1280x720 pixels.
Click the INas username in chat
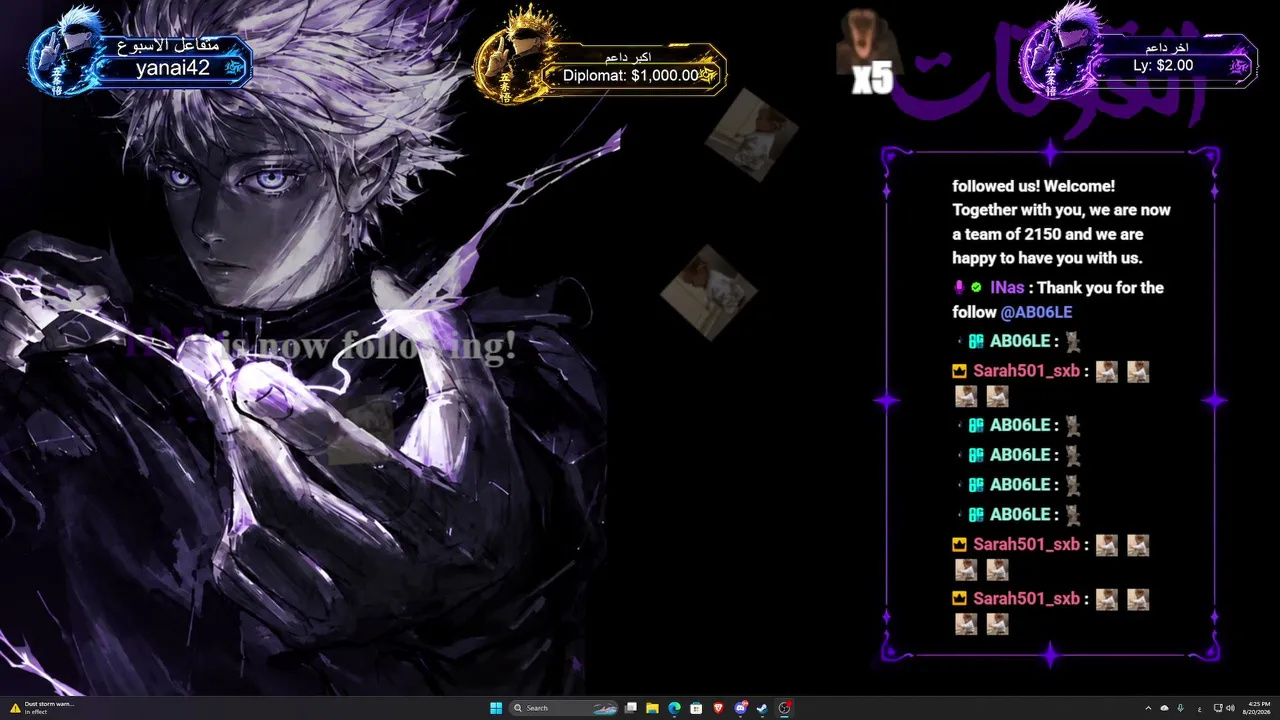click(x=1007, y=288)
